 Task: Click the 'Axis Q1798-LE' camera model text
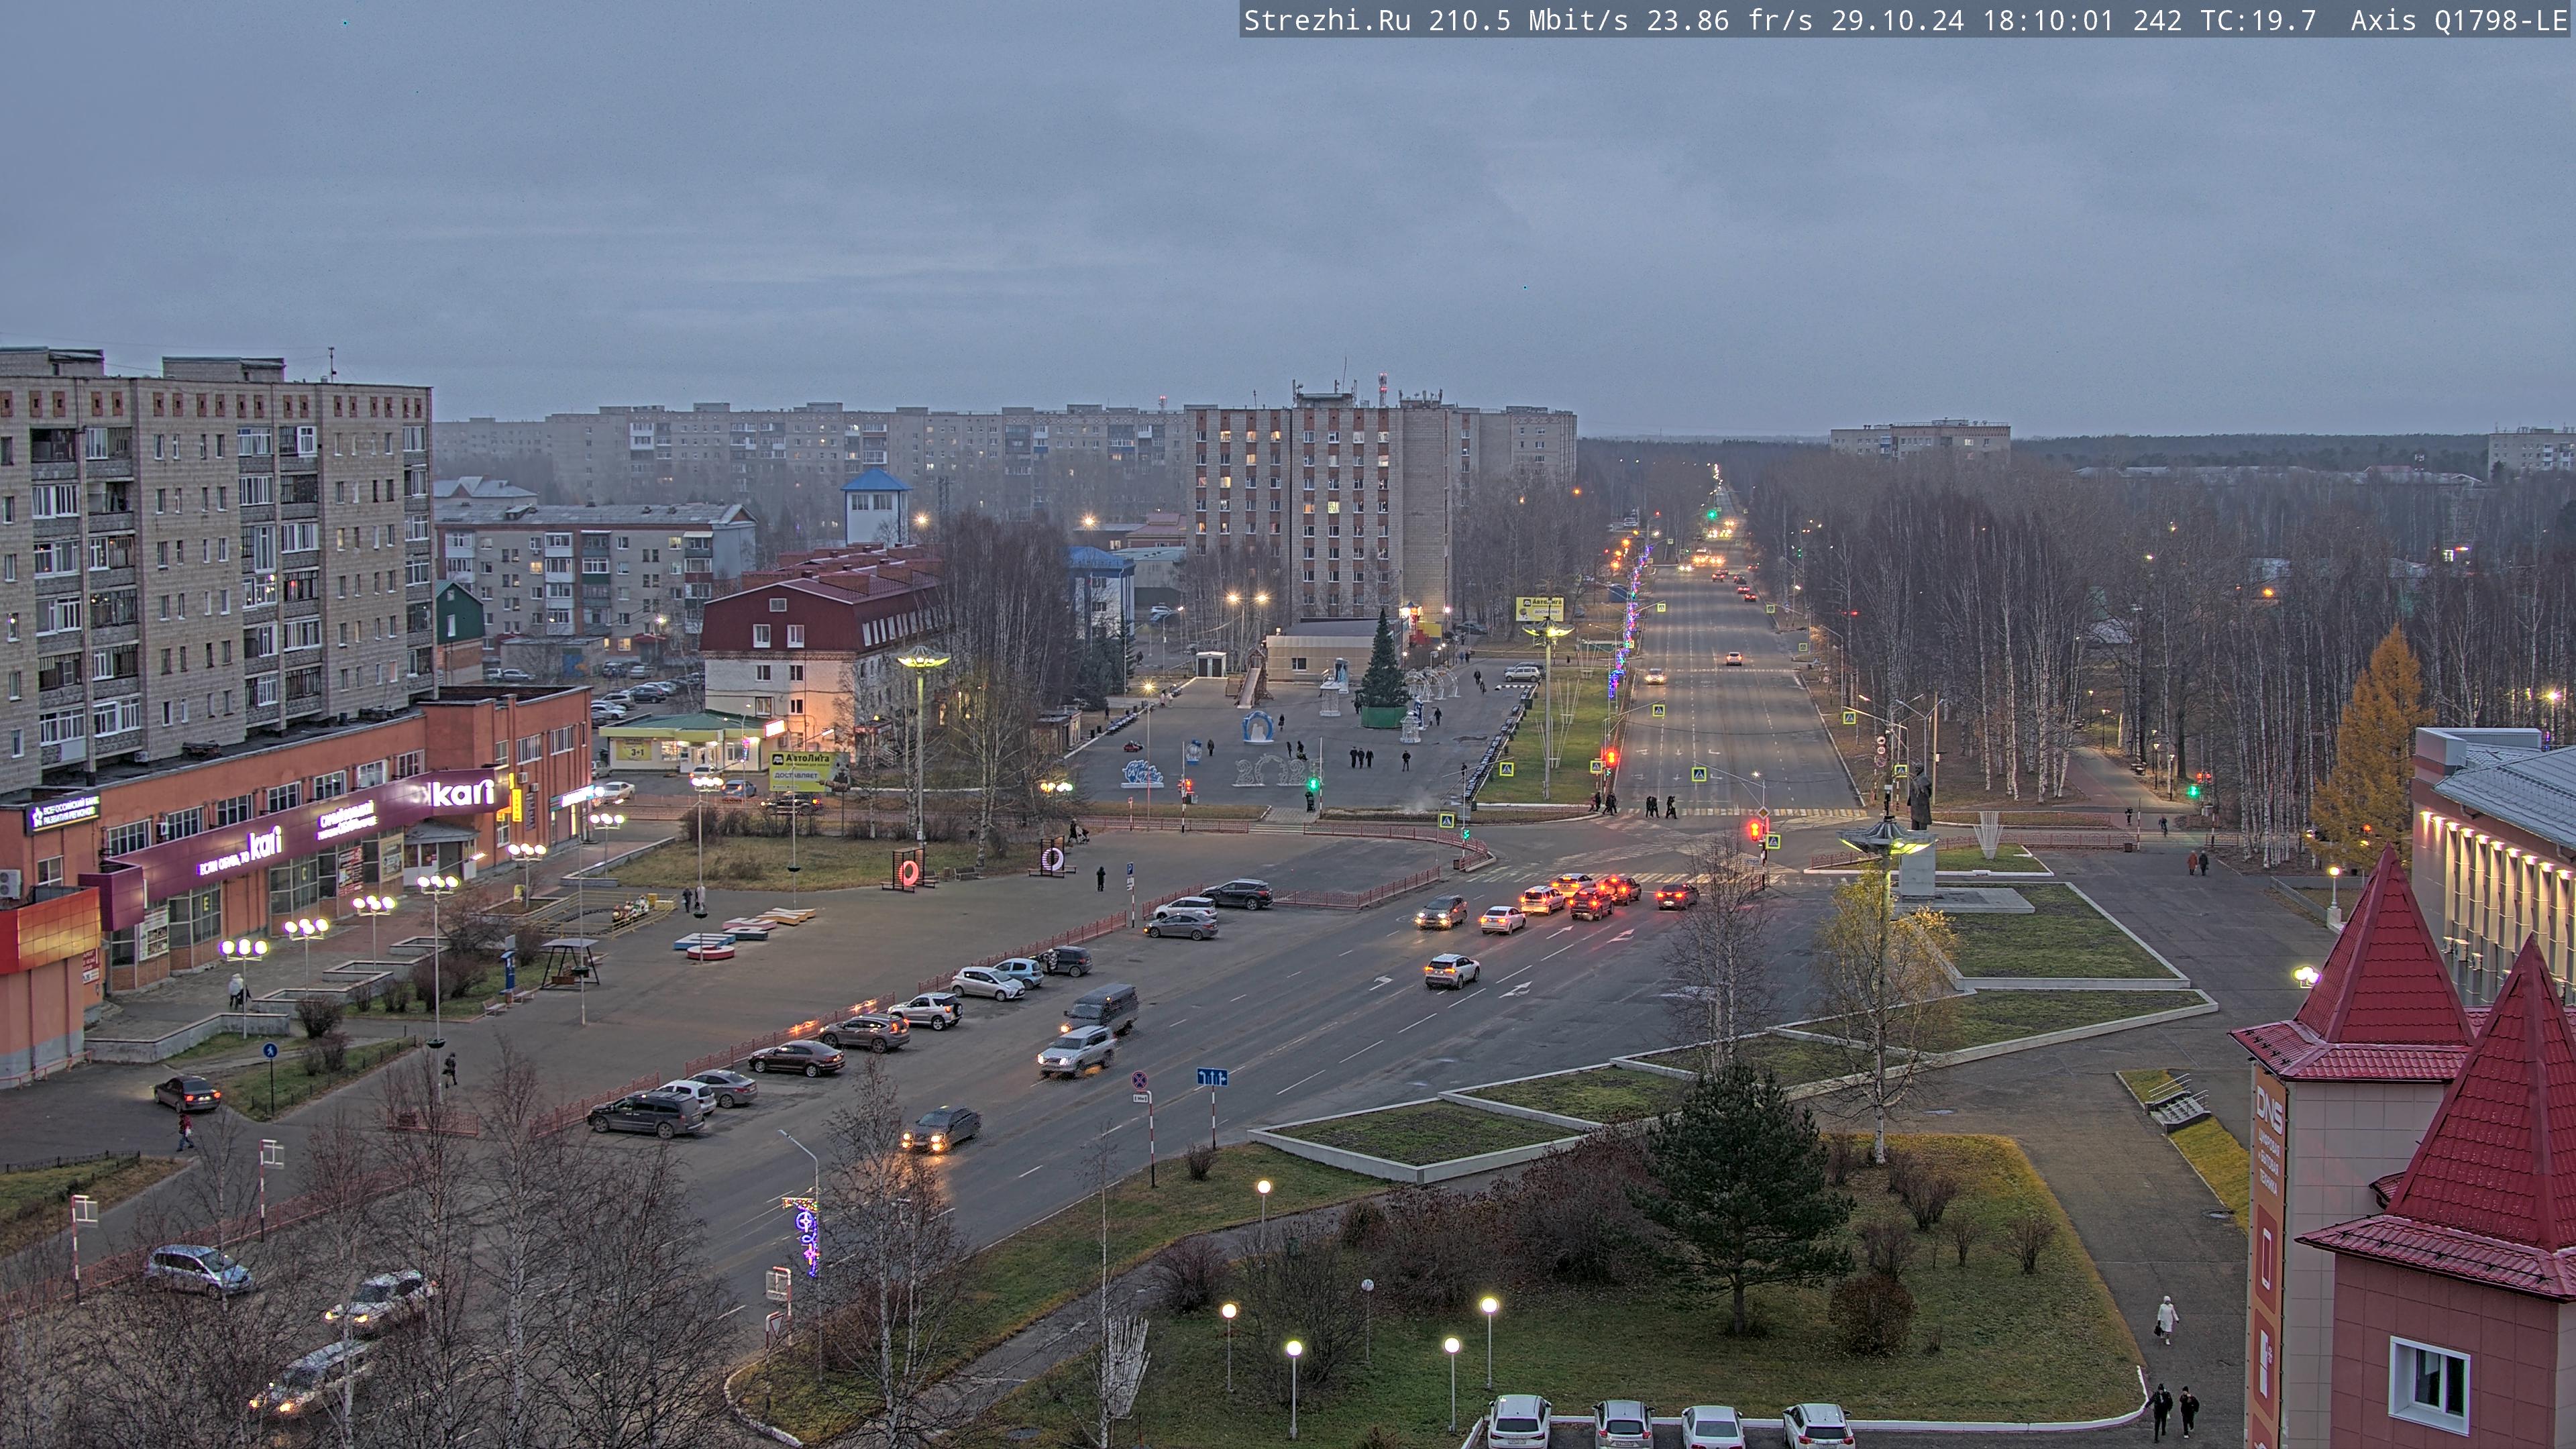(2460, 21)
